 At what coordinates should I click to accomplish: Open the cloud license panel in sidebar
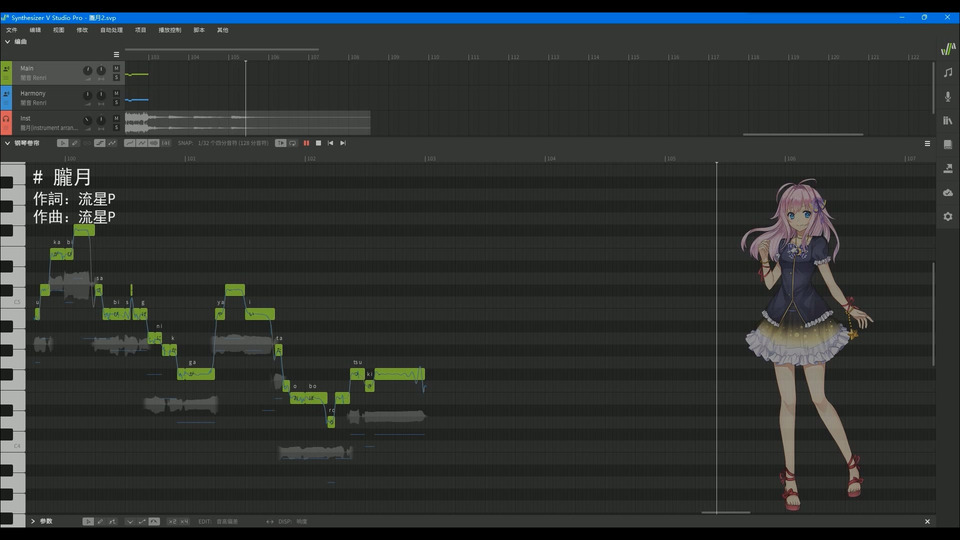[948, 193]
